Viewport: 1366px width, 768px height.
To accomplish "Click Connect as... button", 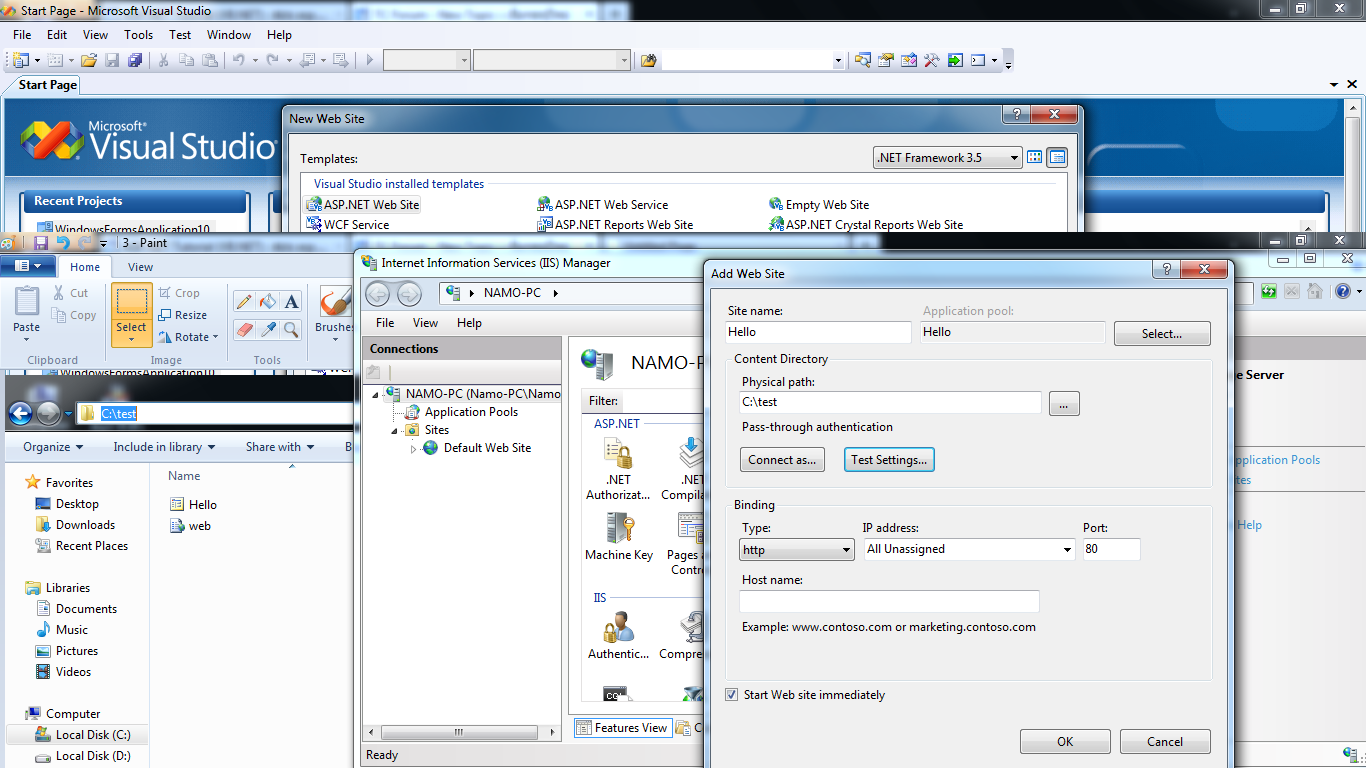I will click(782, 460).
